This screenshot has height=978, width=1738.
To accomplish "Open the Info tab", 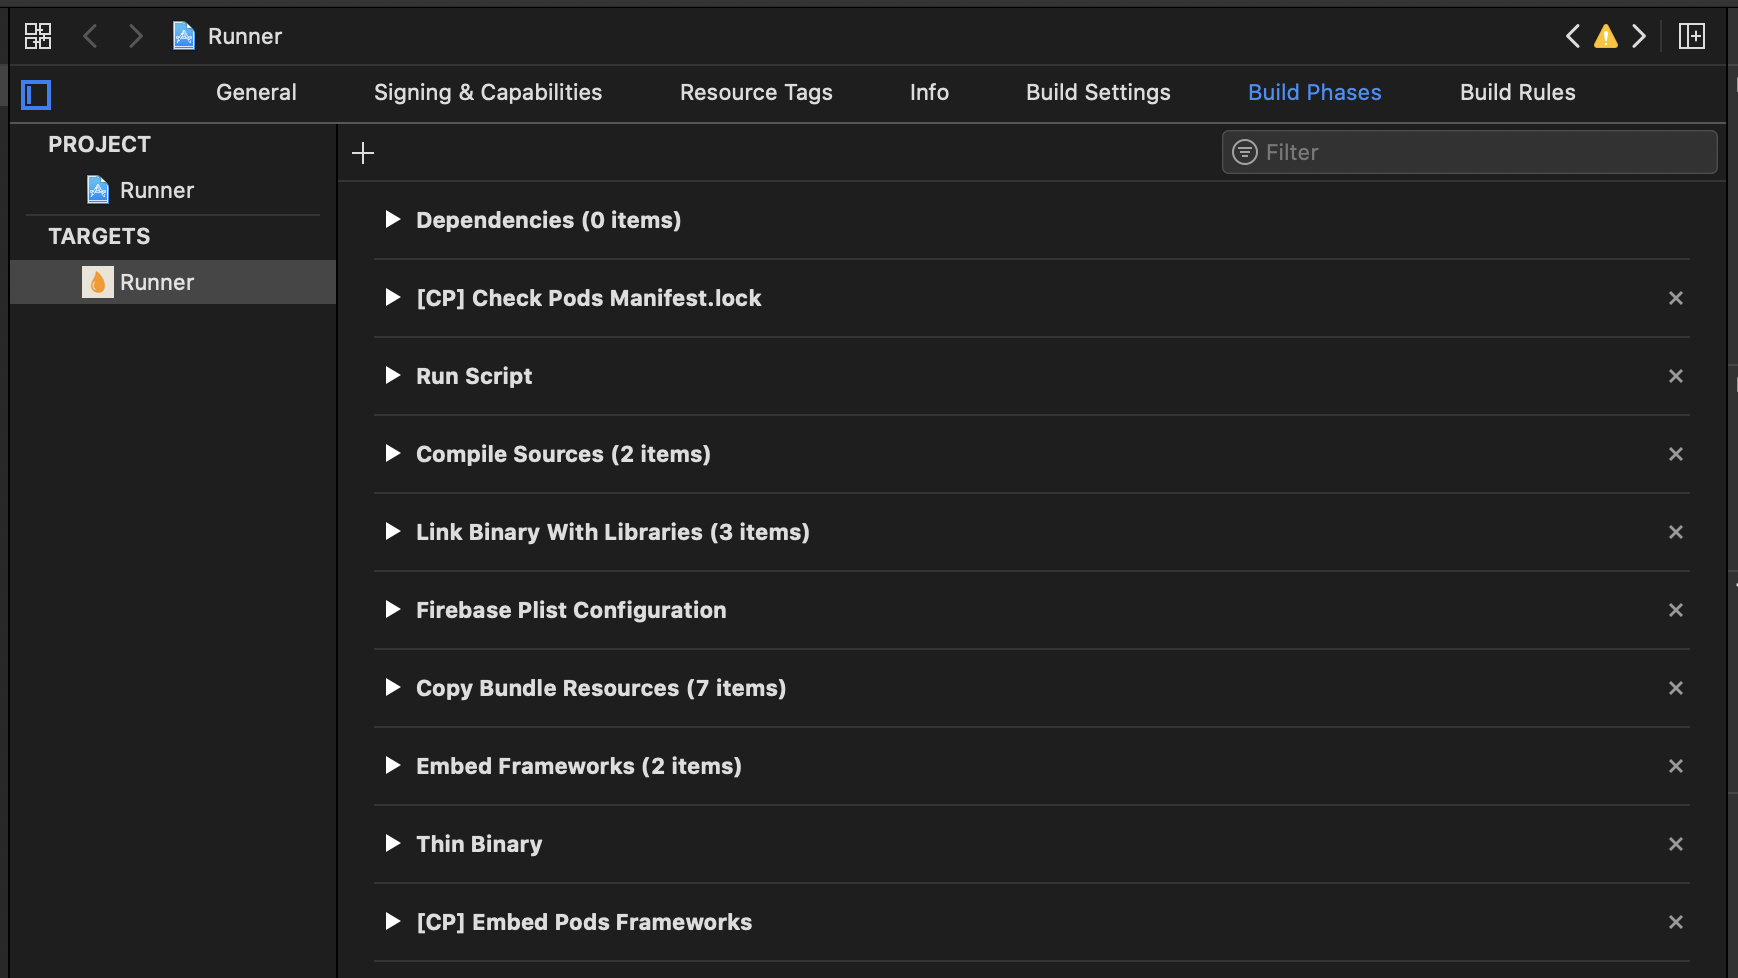I will click(x=928, y=92).
